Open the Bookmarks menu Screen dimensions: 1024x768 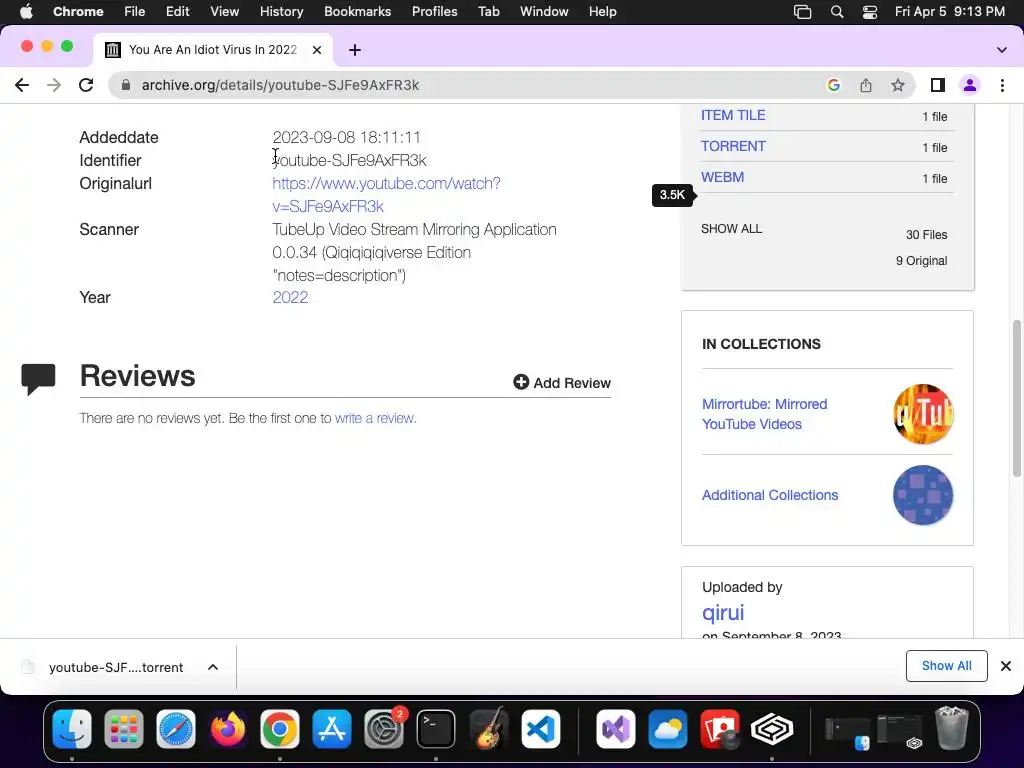coord(357,11)
